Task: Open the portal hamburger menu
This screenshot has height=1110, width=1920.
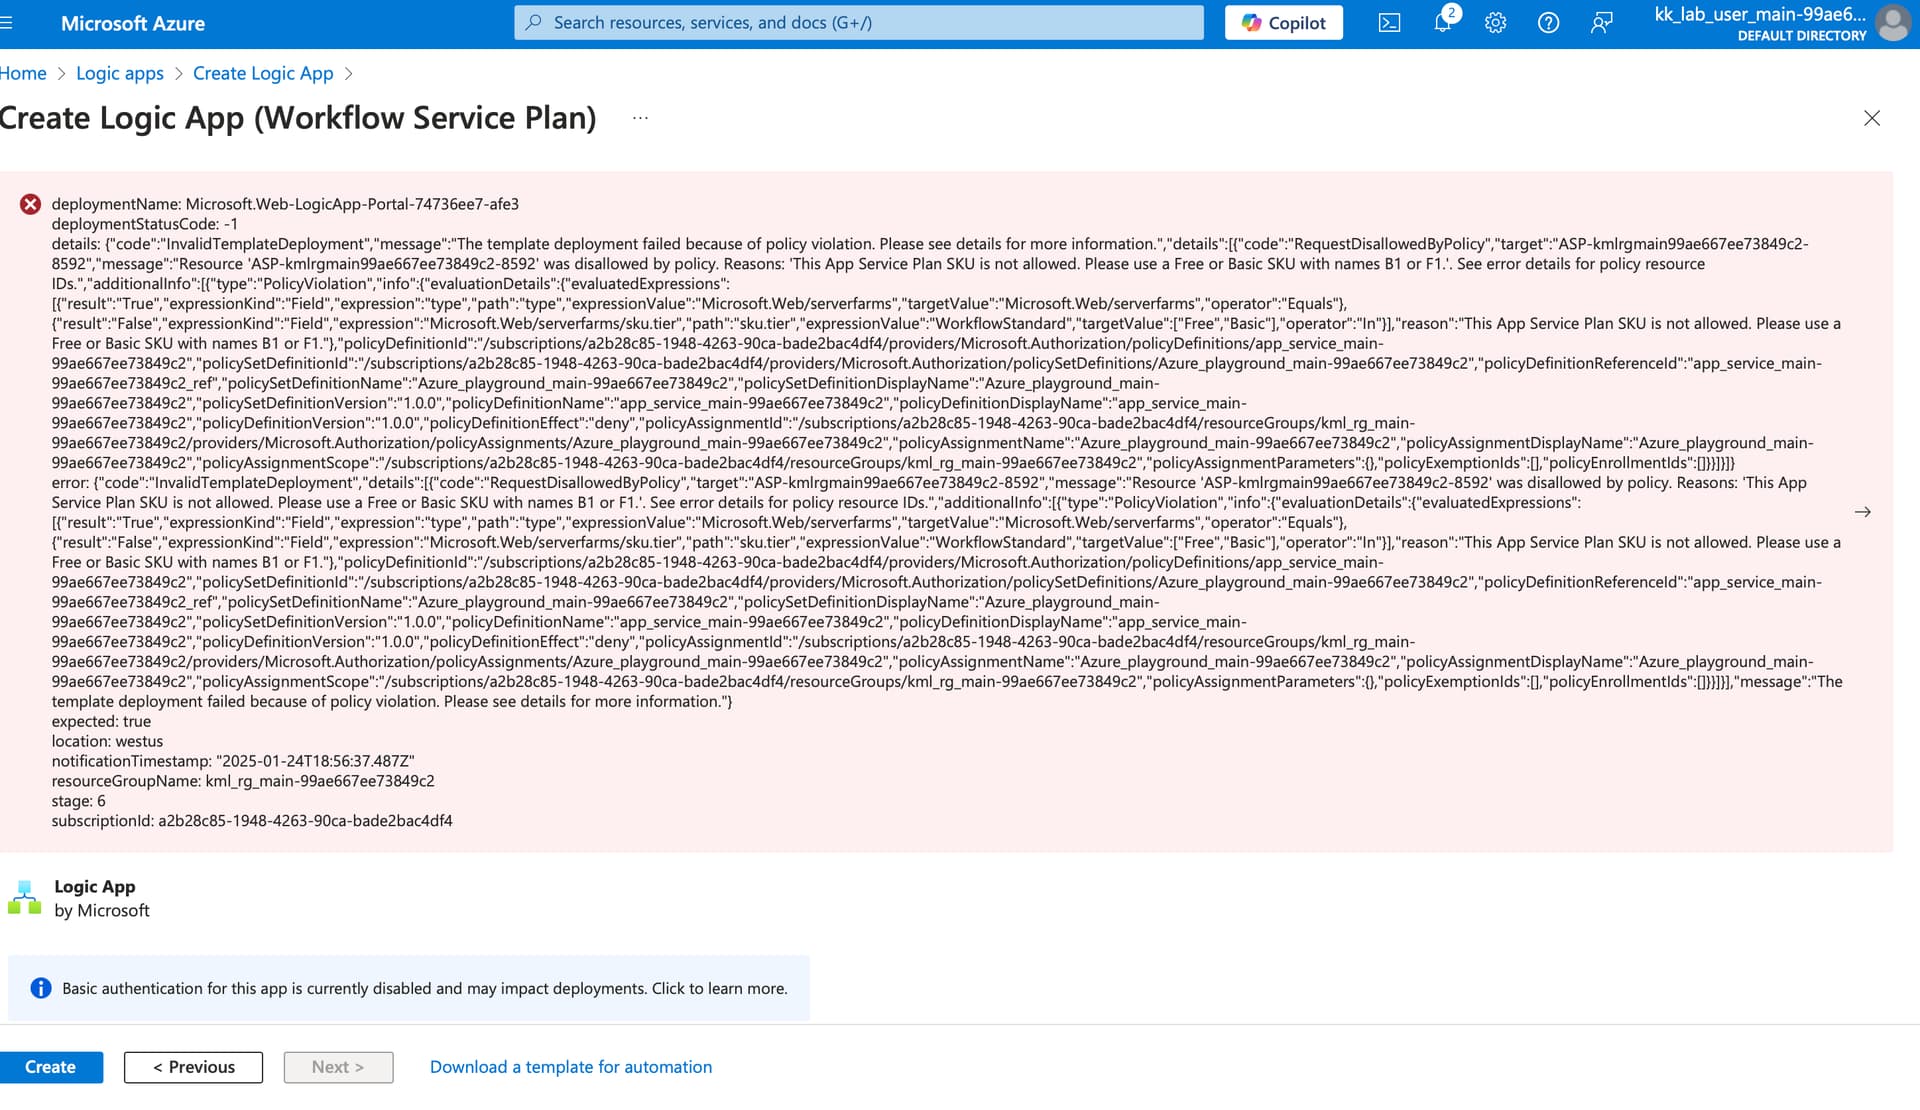Action: click(7, 23)
